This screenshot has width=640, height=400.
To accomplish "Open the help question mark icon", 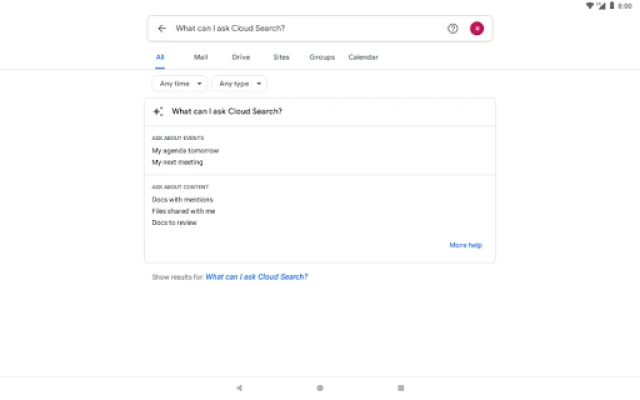I will click(x=452, y=28).
